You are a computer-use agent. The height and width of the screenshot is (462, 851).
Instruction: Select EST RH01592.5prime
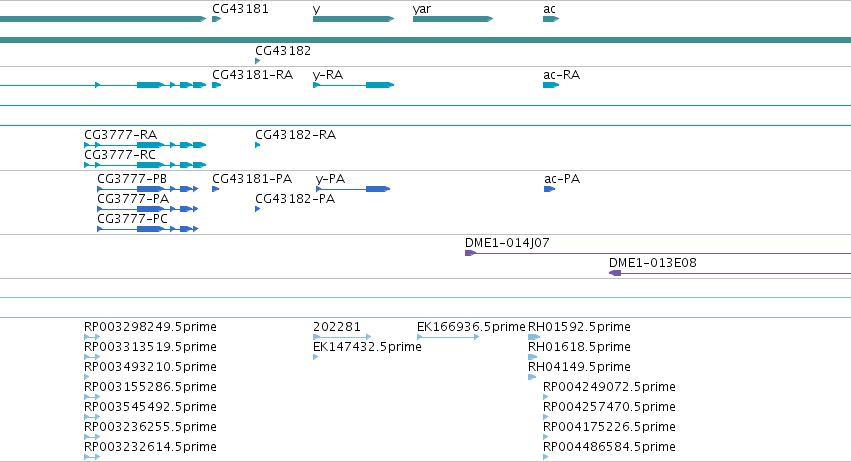(579, 327)
